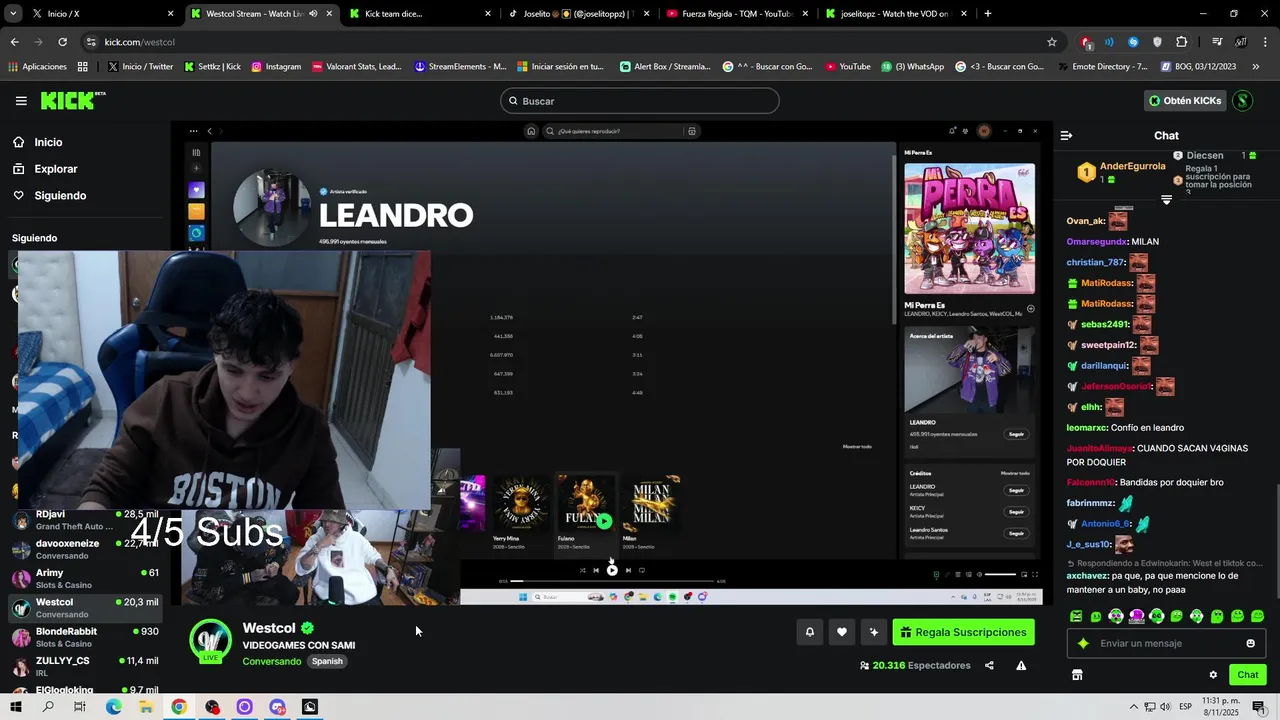Image resolution: width=1280 pixels, height=720 pixels.
Task: Open Windows notification center
Action: [1258, 707]
